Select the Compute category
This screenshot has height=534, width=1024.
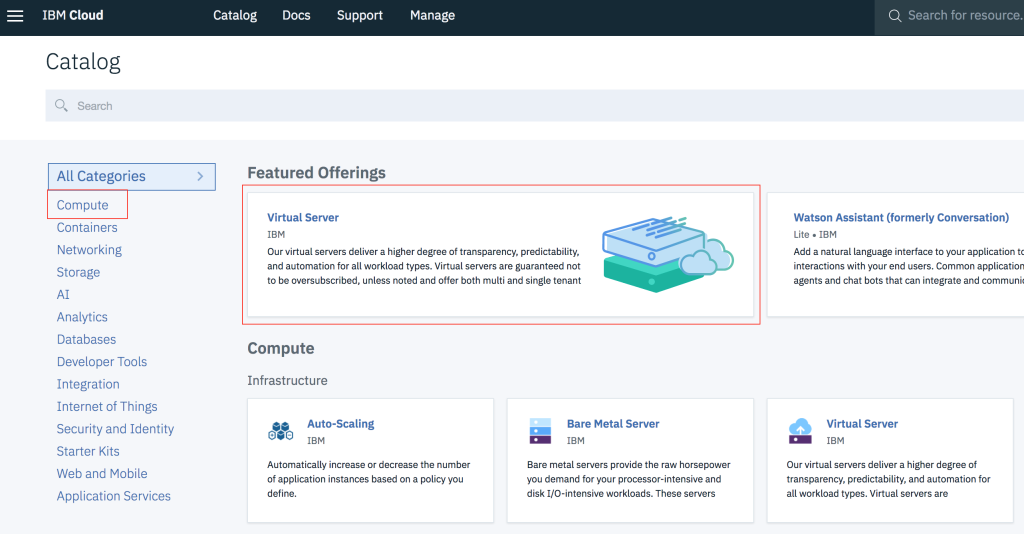(x=82, y=205)
